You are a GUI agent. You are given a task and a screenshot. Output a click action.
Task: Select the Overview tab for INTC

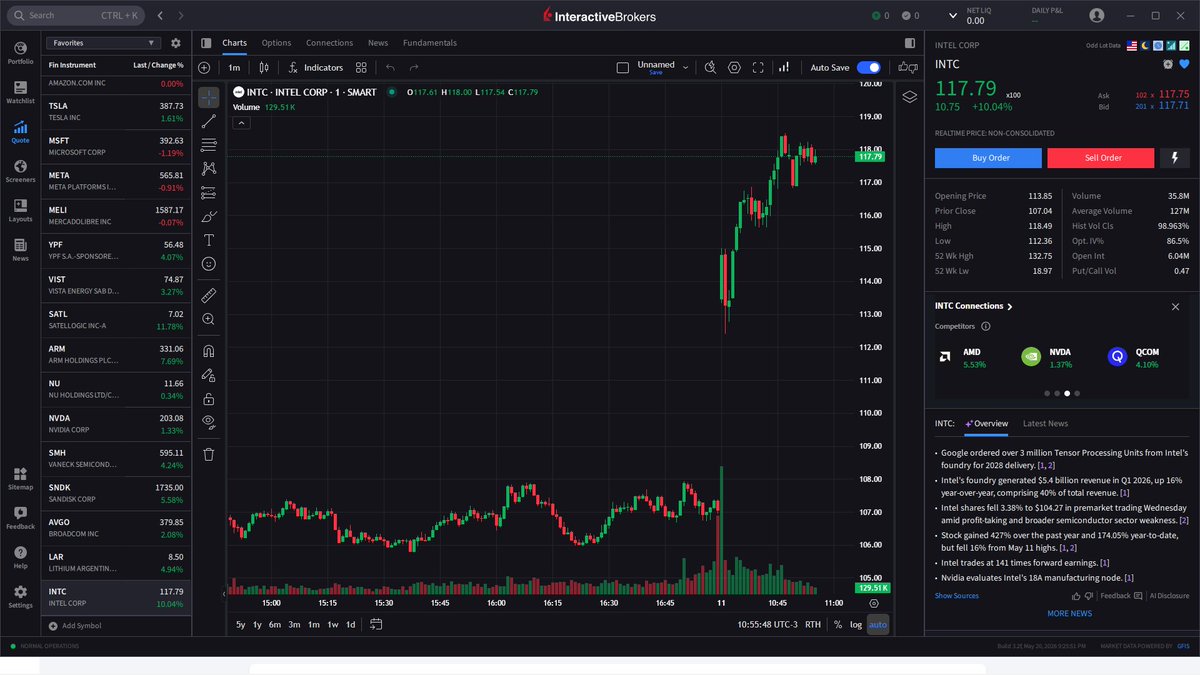986,423
